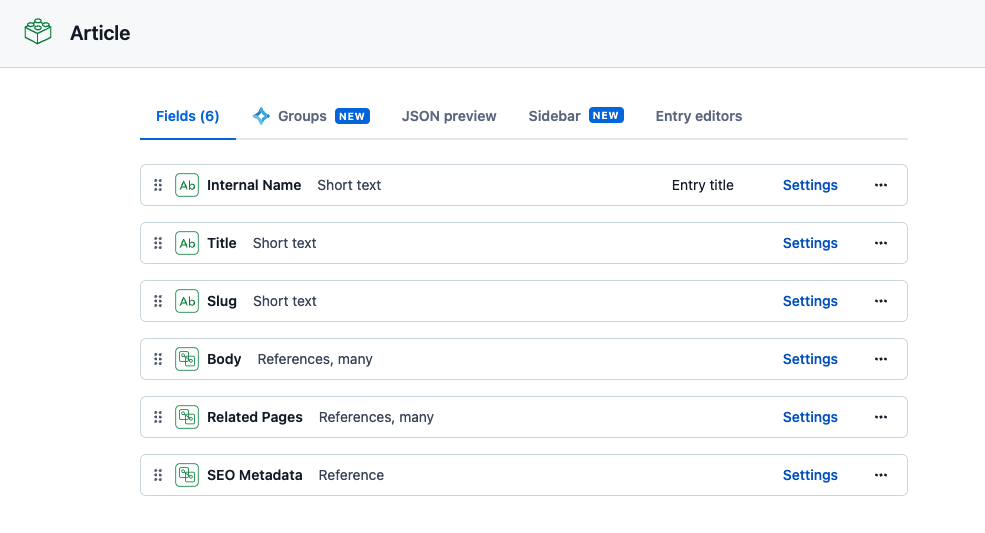The height and width of the screenshot is (533, 985).
Task: Click the text icon beside Internal Name
Action: coord(187,185)
